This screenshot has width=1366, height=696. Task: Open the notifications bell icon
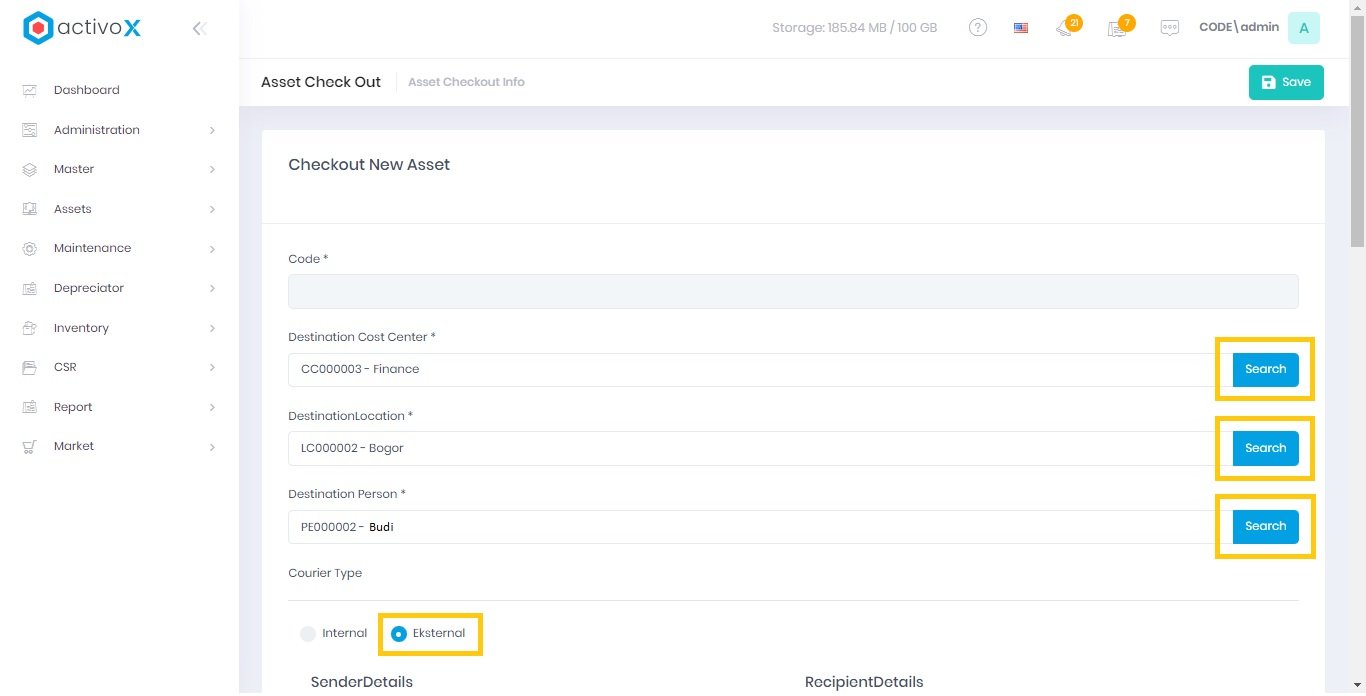(x=1065, y=28)
